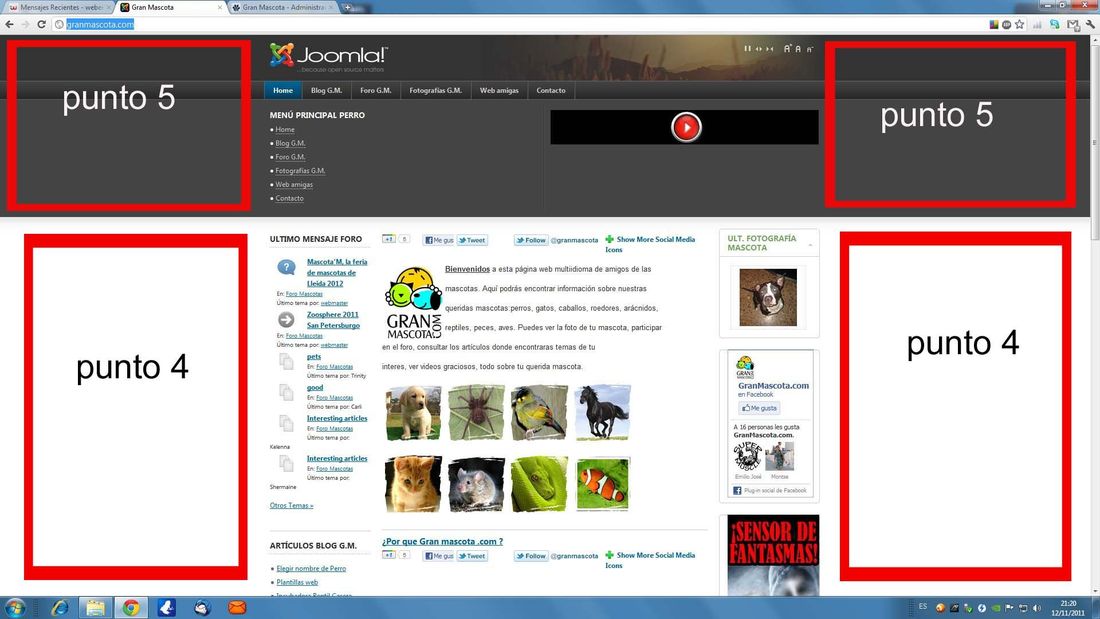Click the page vertical scrollbar
Viewport: 1100px width, 619px height.
pyautogui.click(x=1094, y=314)
